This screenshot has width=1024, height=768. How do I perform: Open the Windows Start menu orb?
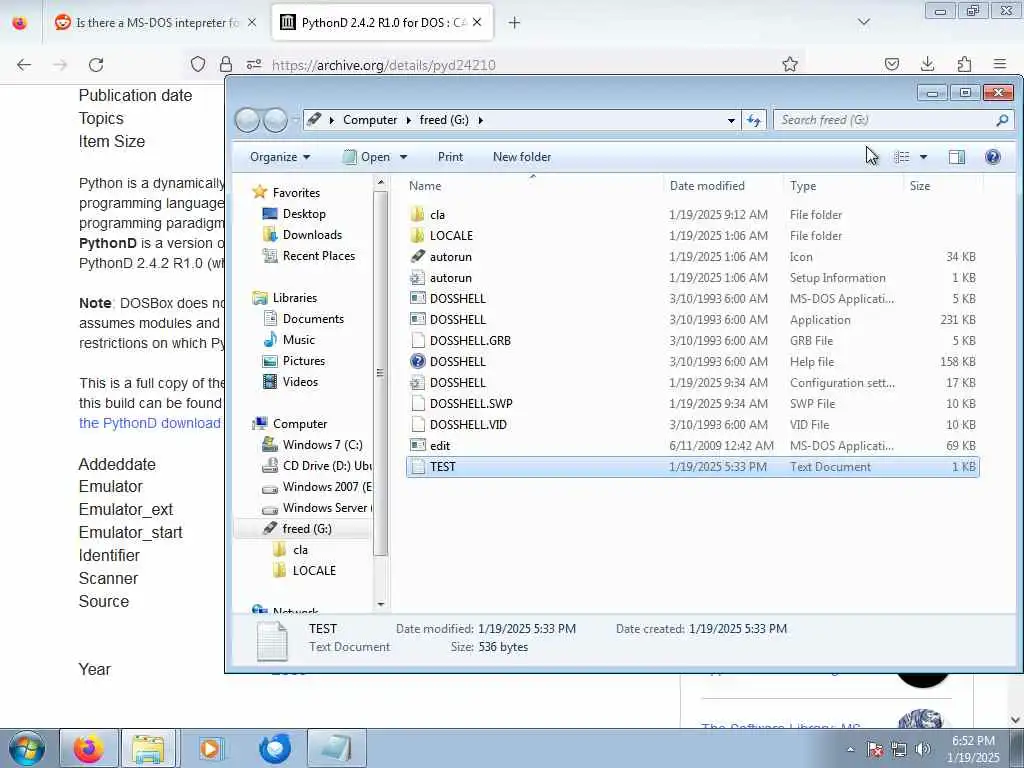pyautogui.click(x=27, y=748)
